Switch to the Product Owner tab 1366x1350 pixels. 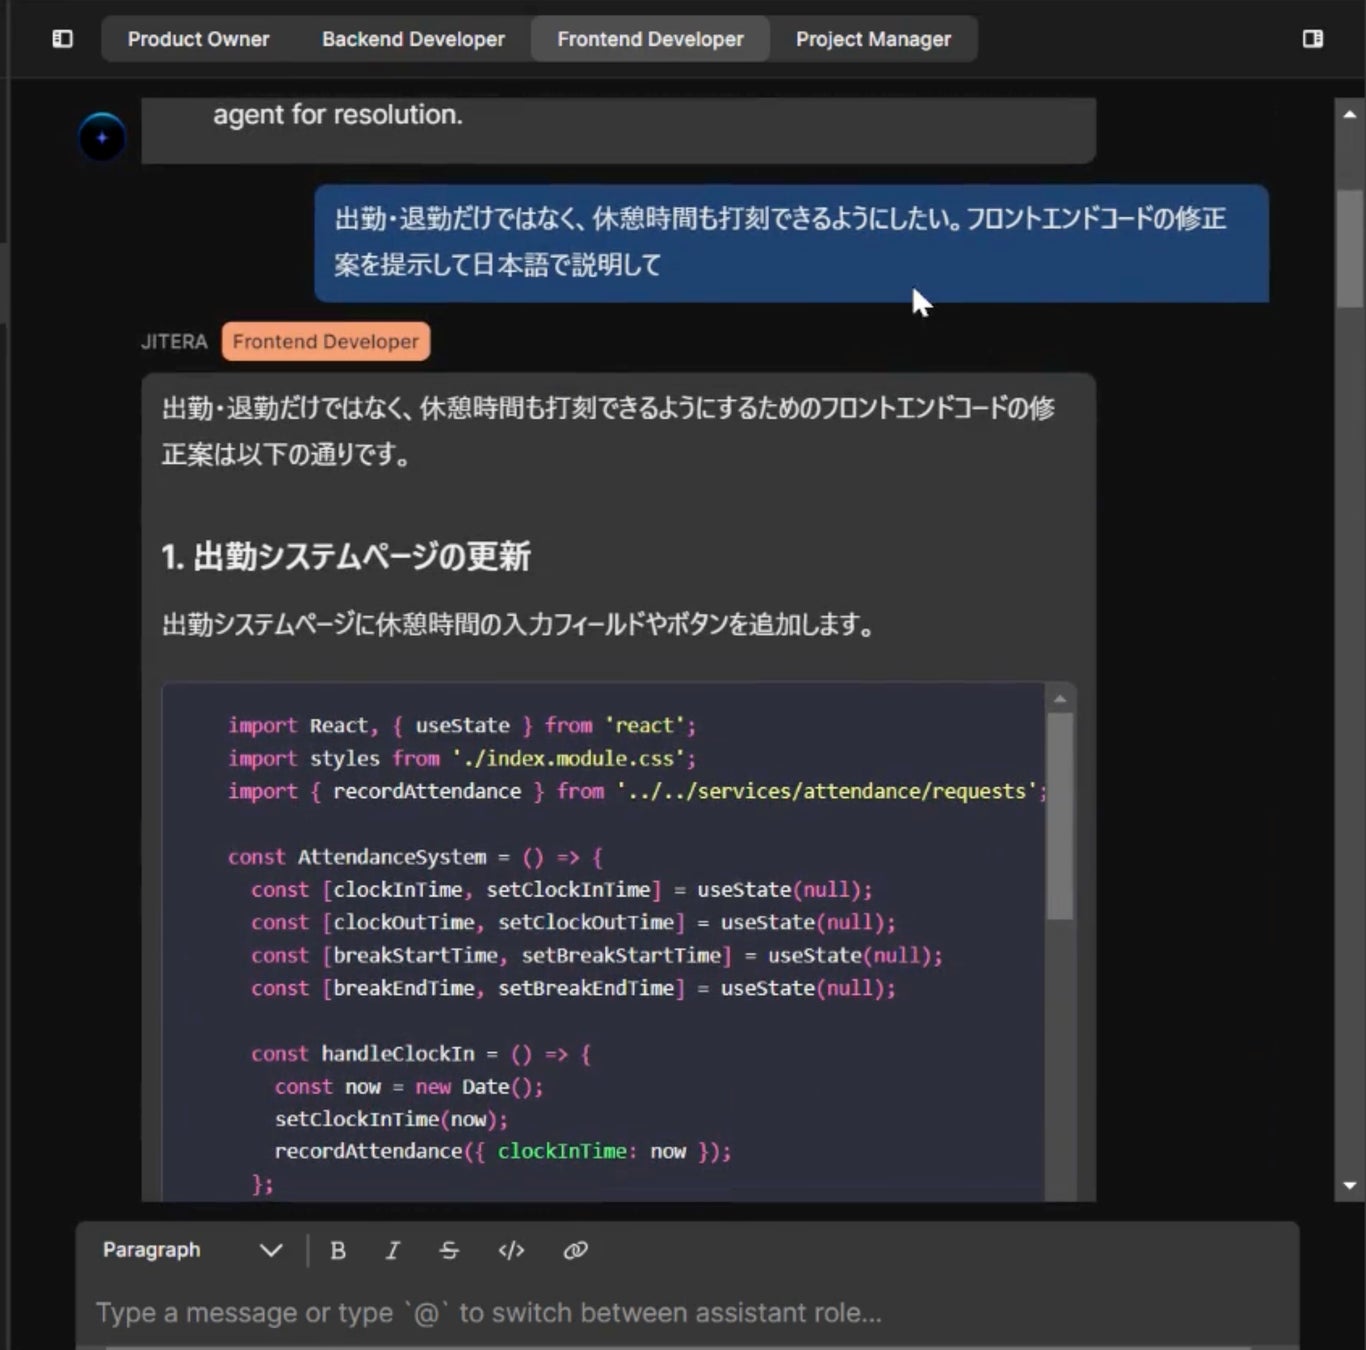point(198,39)
